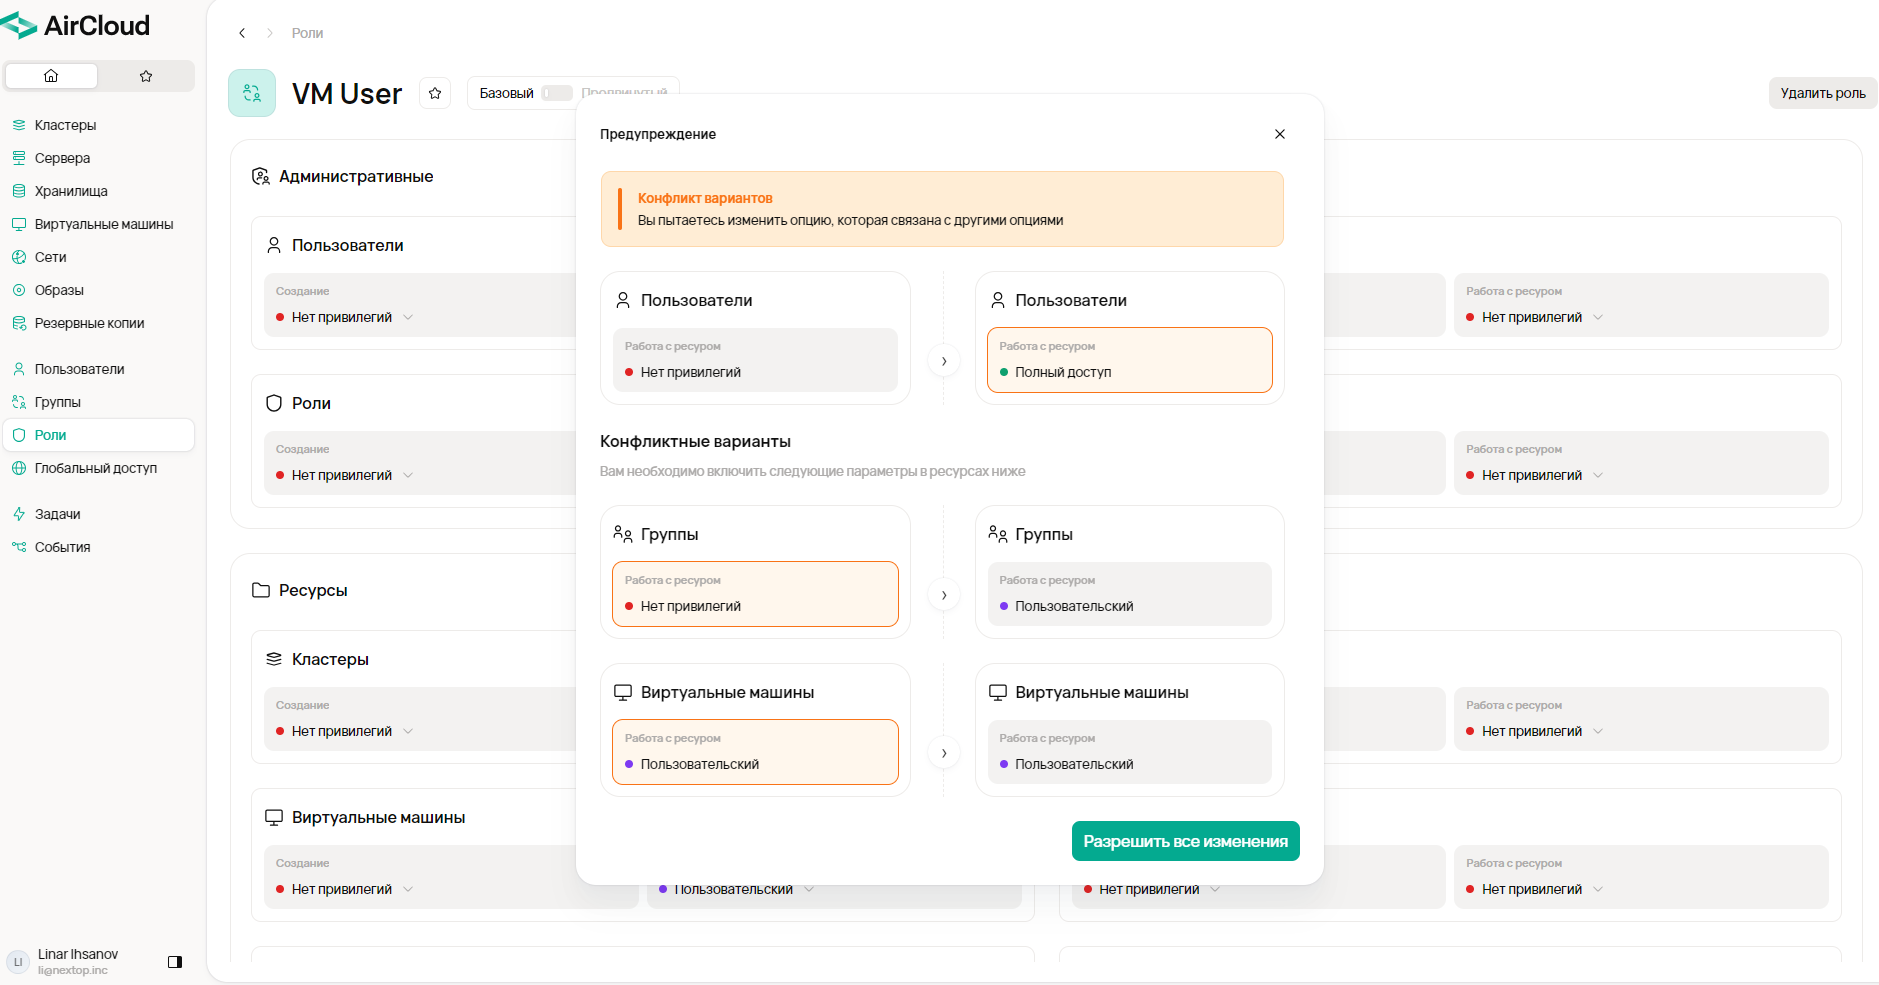Go to Сети in the sidebar
The height and width of the screenshot is (985, 1879).
(x=50, y=257)
